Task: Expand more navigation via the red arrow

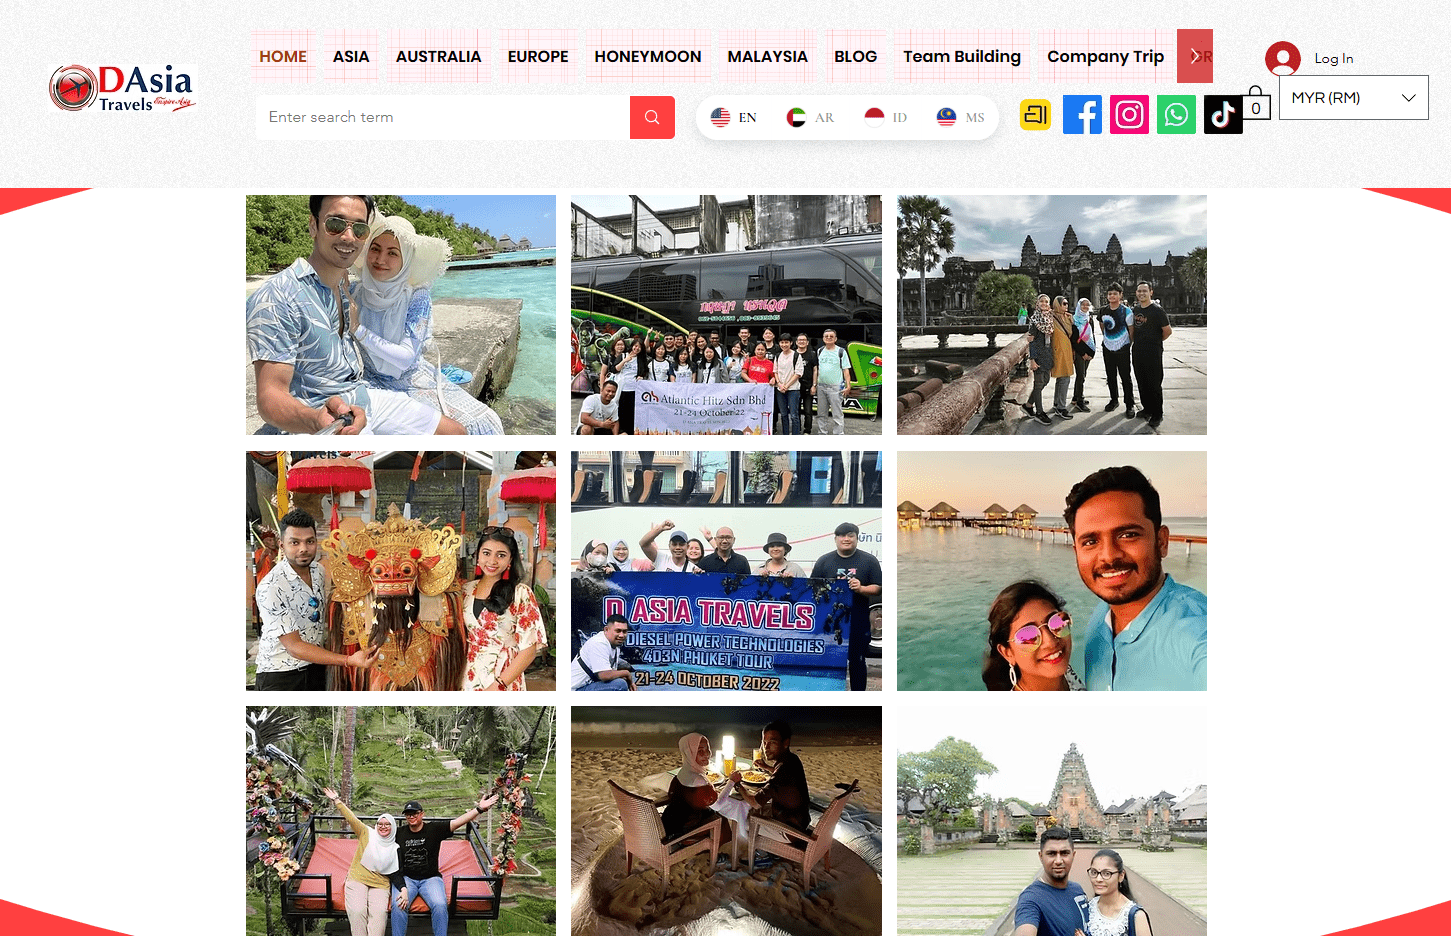Action: coord(1195,57)
